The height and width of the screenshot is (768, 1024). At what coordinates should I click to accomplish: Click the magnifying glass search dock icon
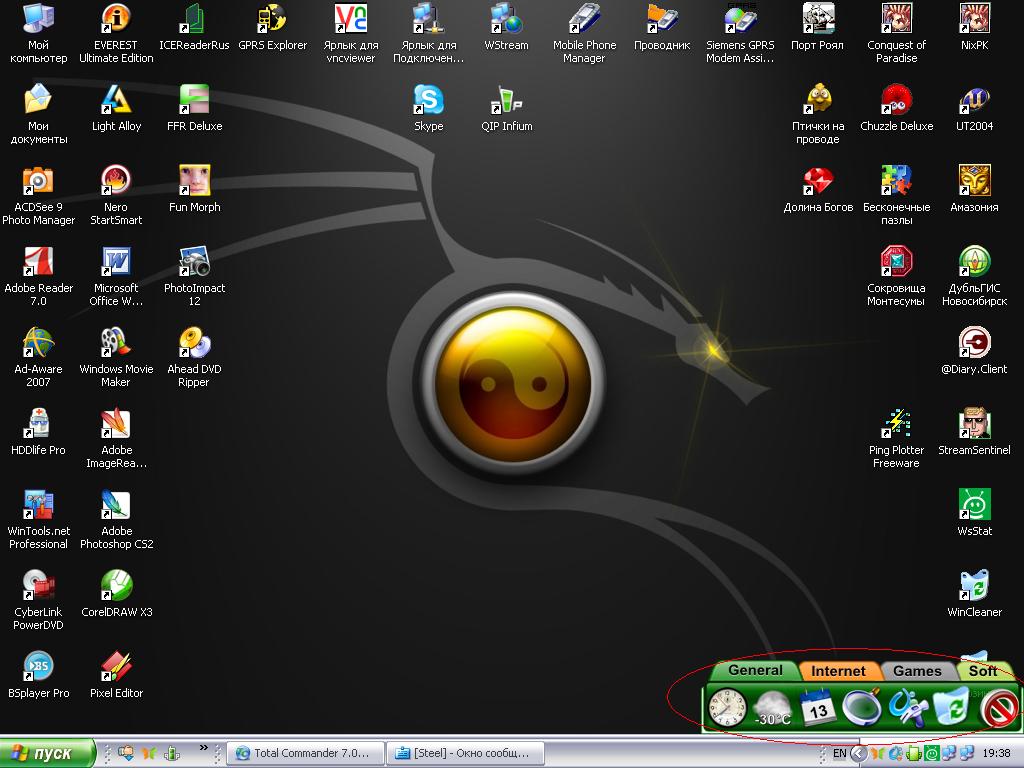pyautogui.click(x=861, y=708)
